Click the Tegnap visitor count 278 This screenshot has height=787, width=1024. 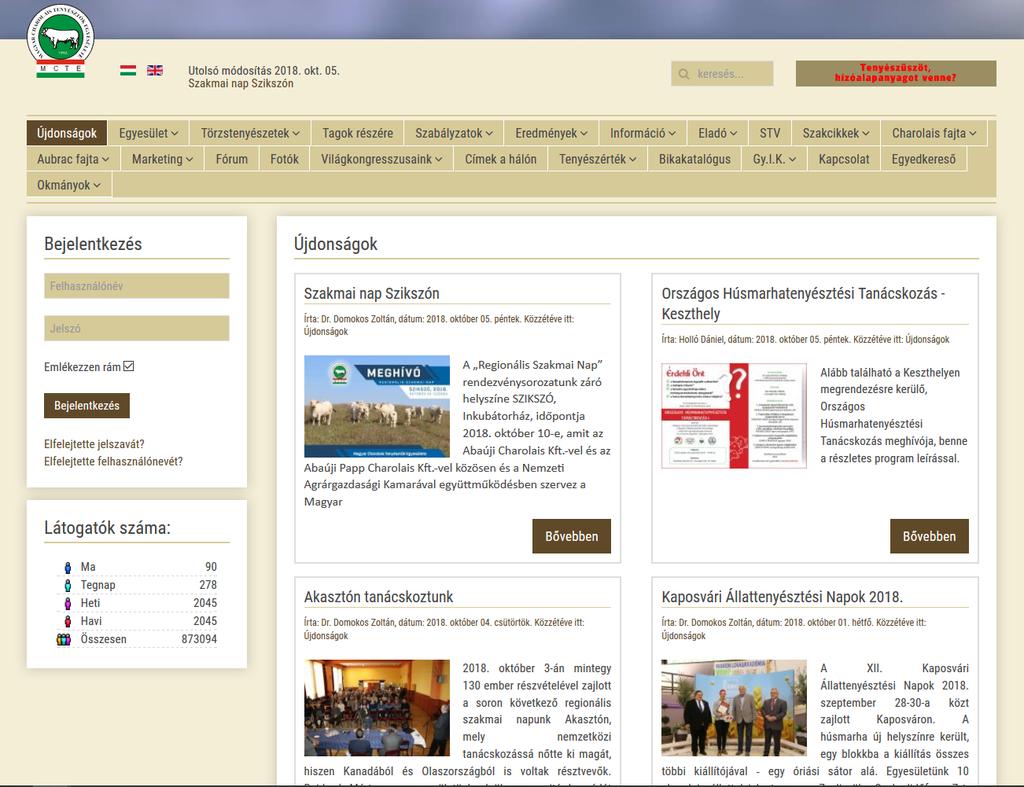[208, 585]
